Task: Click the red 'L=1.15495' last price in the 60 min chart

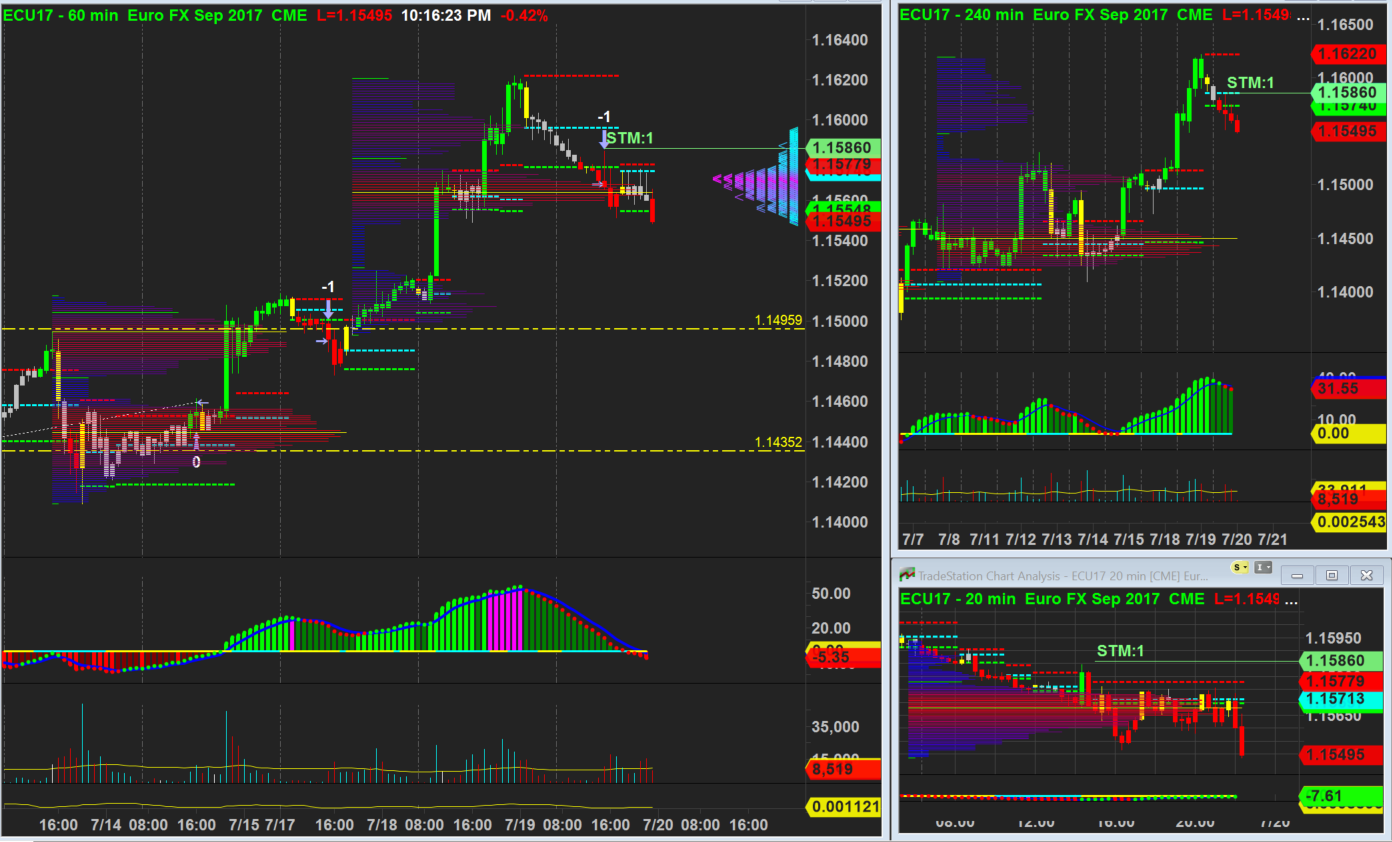Action: (353, 16)
